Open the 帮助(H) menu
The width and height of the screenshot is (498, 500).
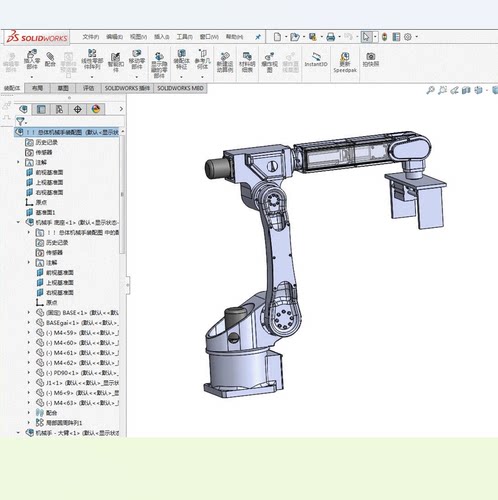(234, 37)
